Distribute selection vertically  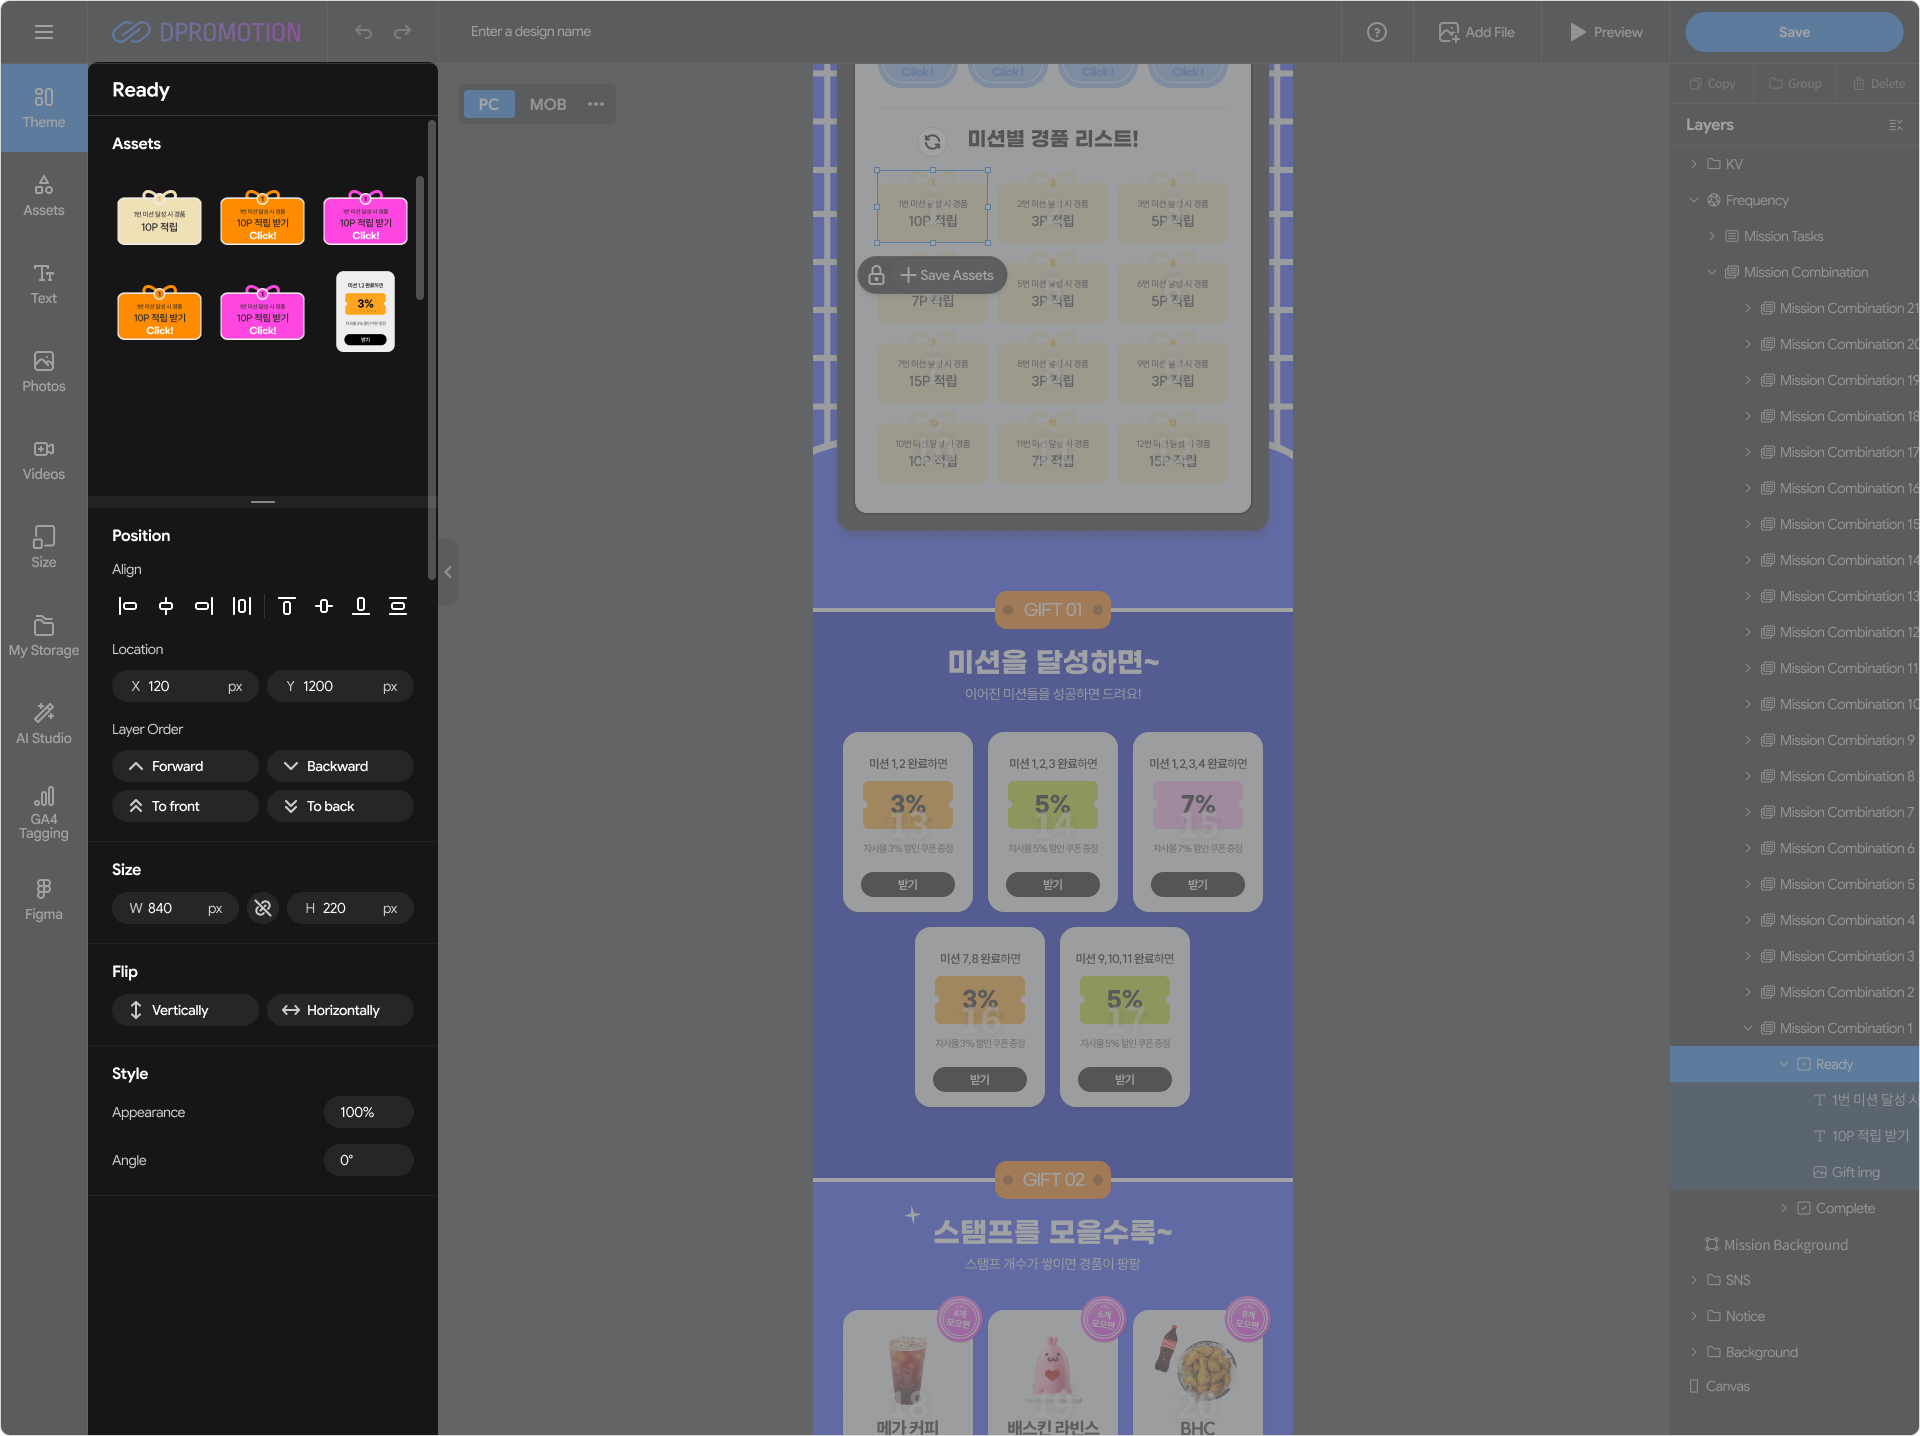click(x=398, y=606)
